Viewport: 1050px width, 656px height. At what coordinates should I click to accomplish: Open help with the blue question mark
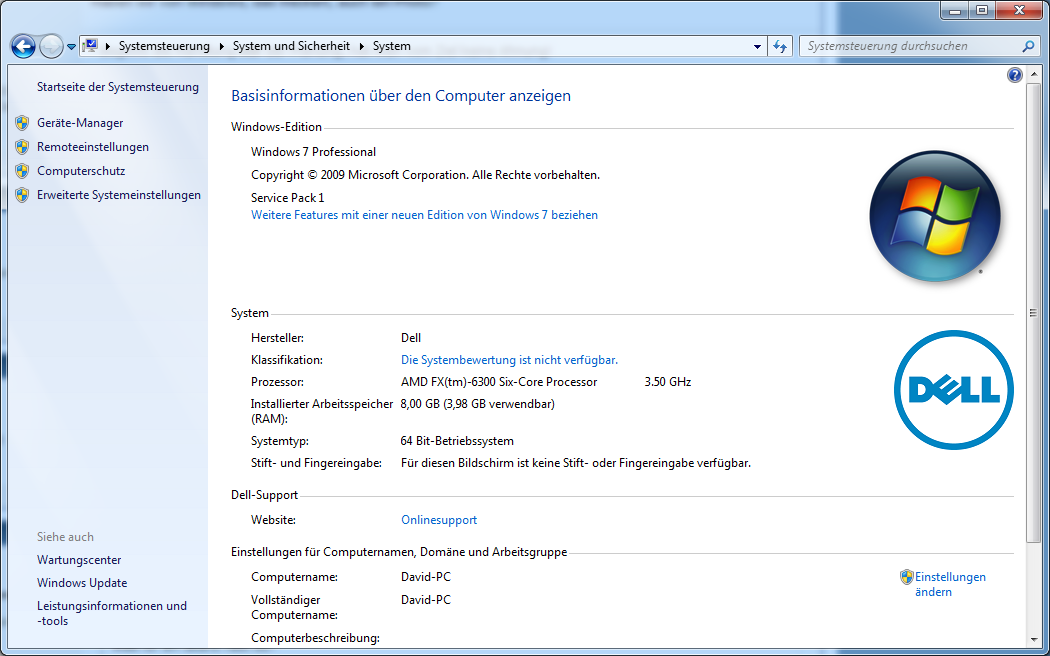pos(1015,75)
